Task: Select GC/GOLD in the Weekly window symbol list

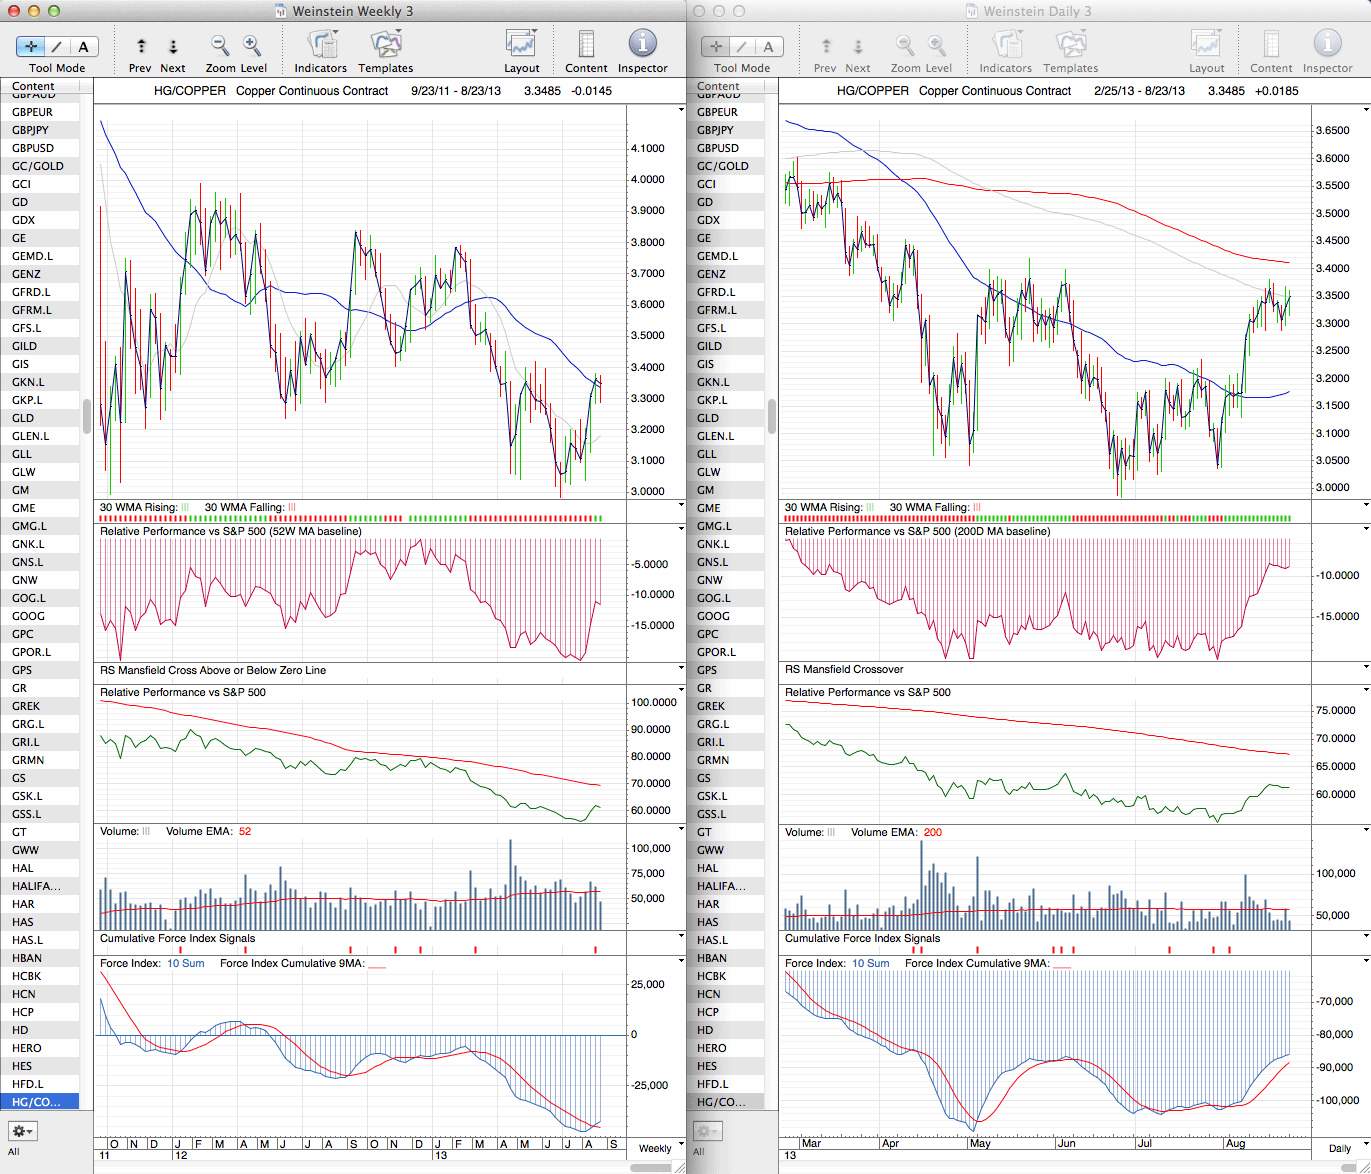Action: pos(38,166)
